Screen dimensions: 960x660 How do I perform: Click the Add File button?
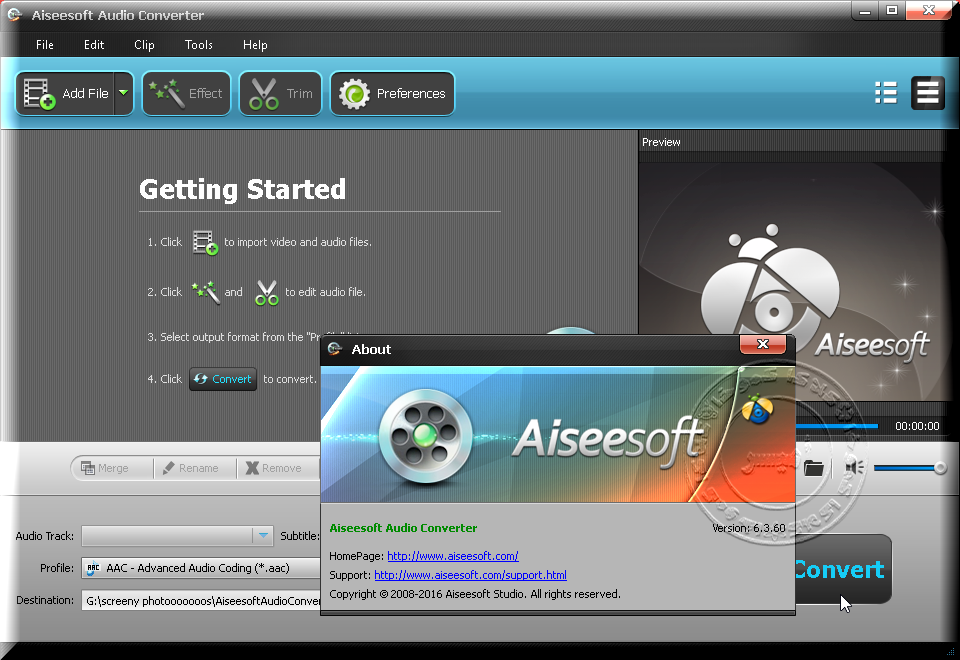(65, 94)
